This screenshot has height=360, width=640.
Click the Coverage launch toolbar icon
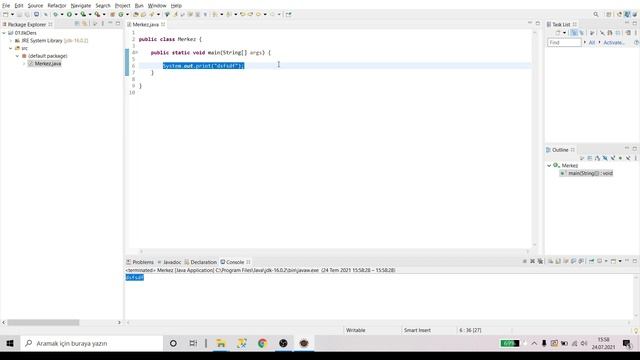click(83, 14)
